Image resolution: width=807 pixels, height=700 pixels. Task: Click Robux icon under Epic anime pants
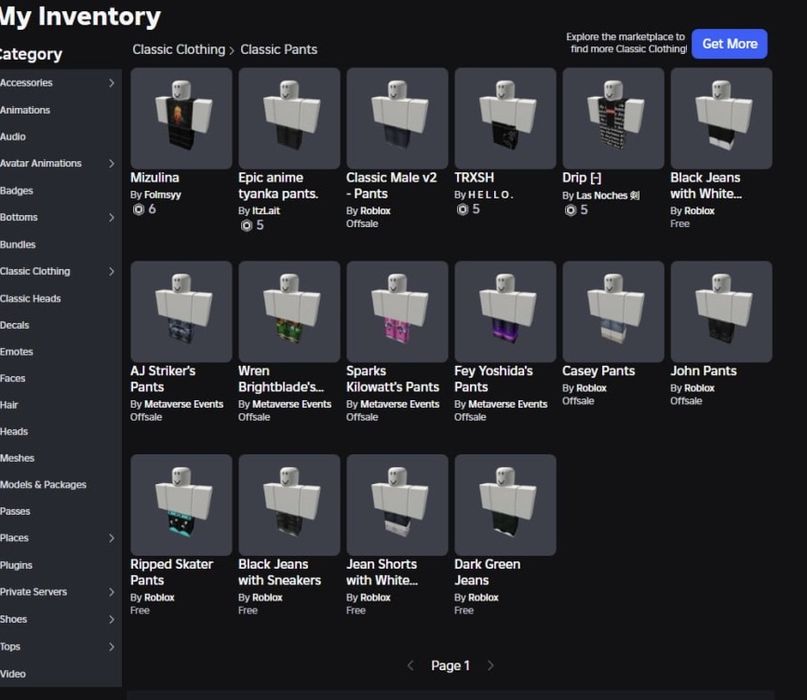(247, 225)
